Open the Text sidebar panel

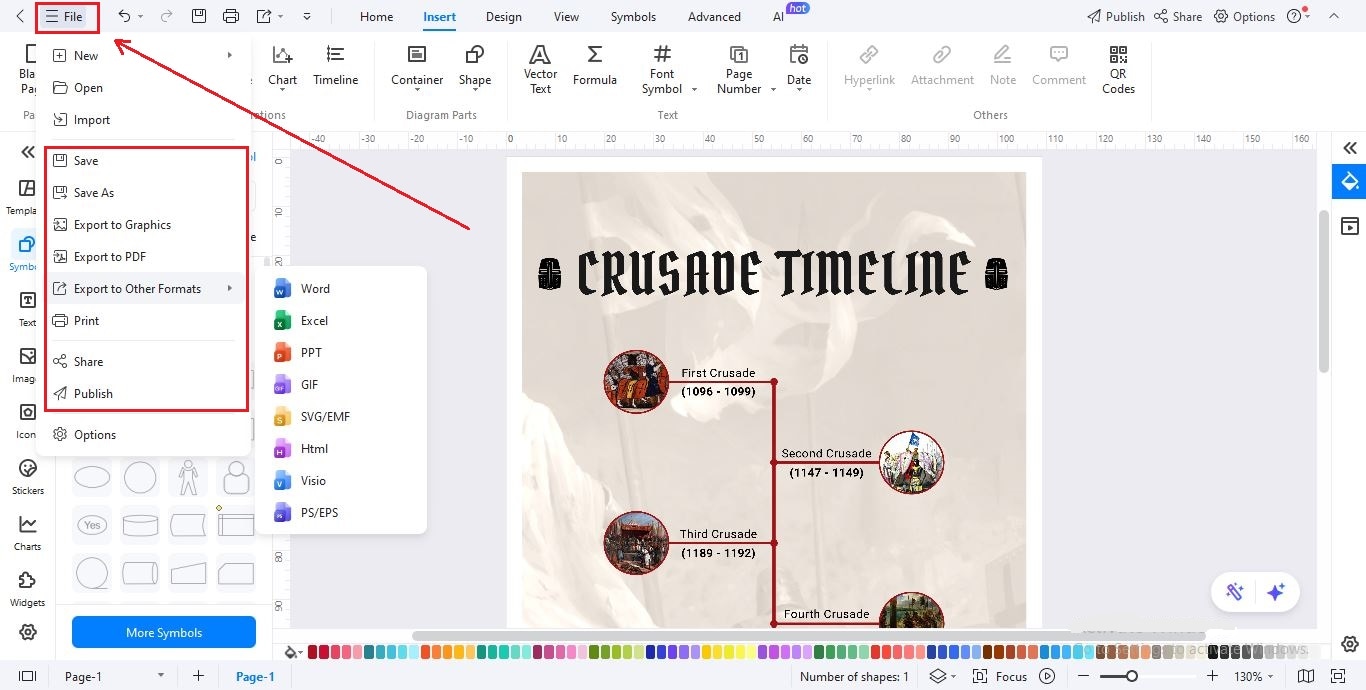[x=27, y=308]
